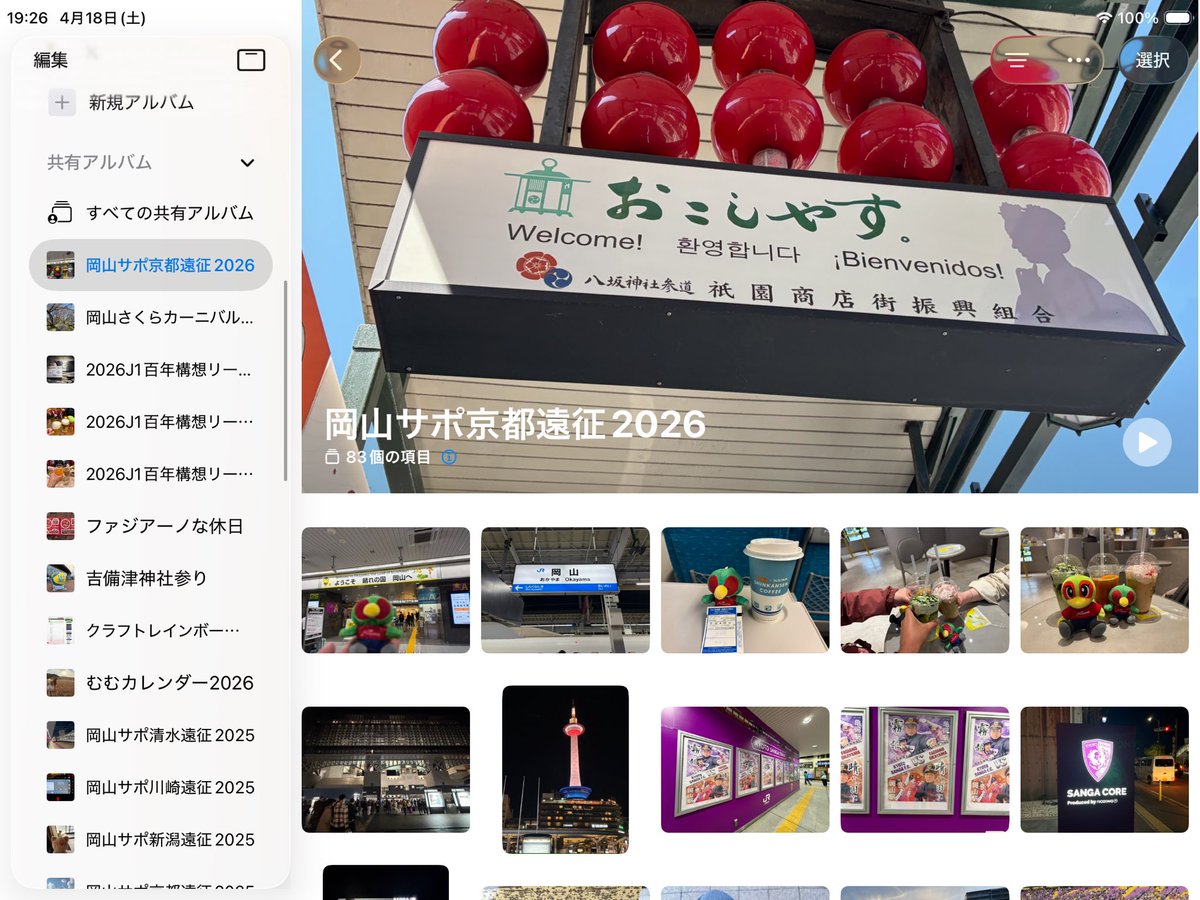
Task: Open the Kyoto Tower night photo thumbnail
Action: pyautogui.click(x=565, y=768)
